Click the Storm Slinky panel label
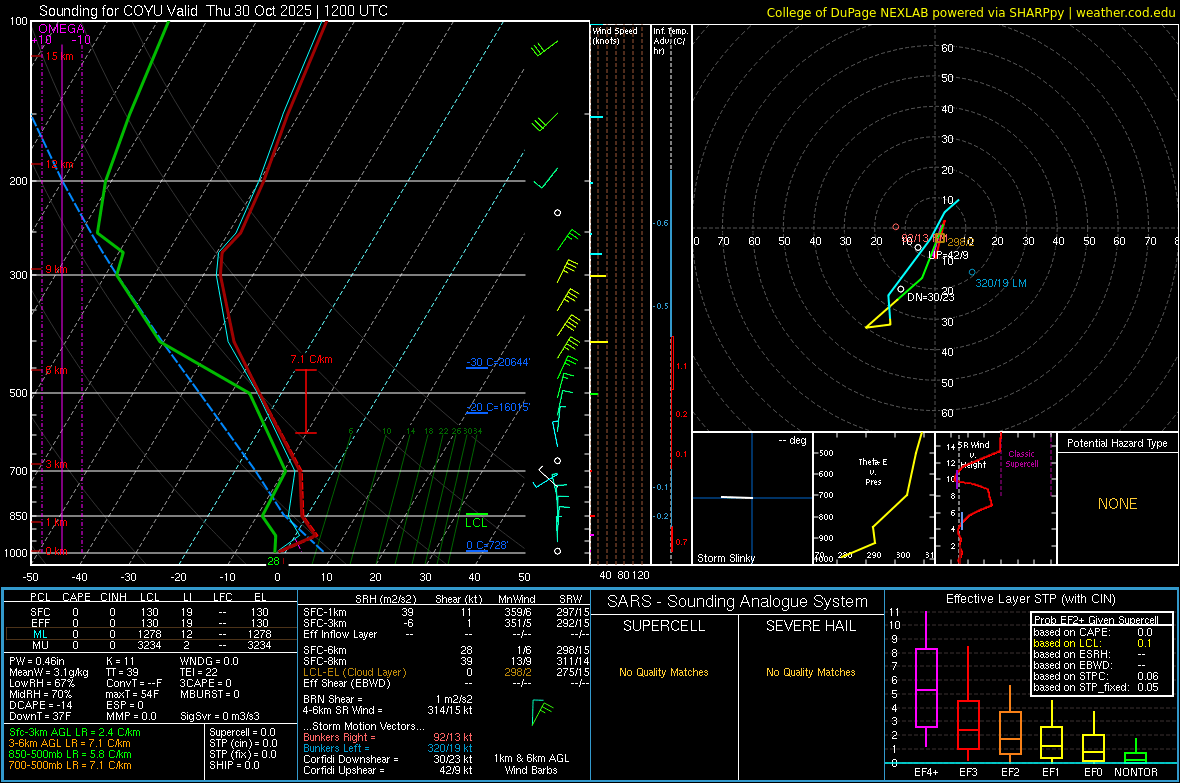The width and height of the screenshot is (1180, 783). (725, 558)
